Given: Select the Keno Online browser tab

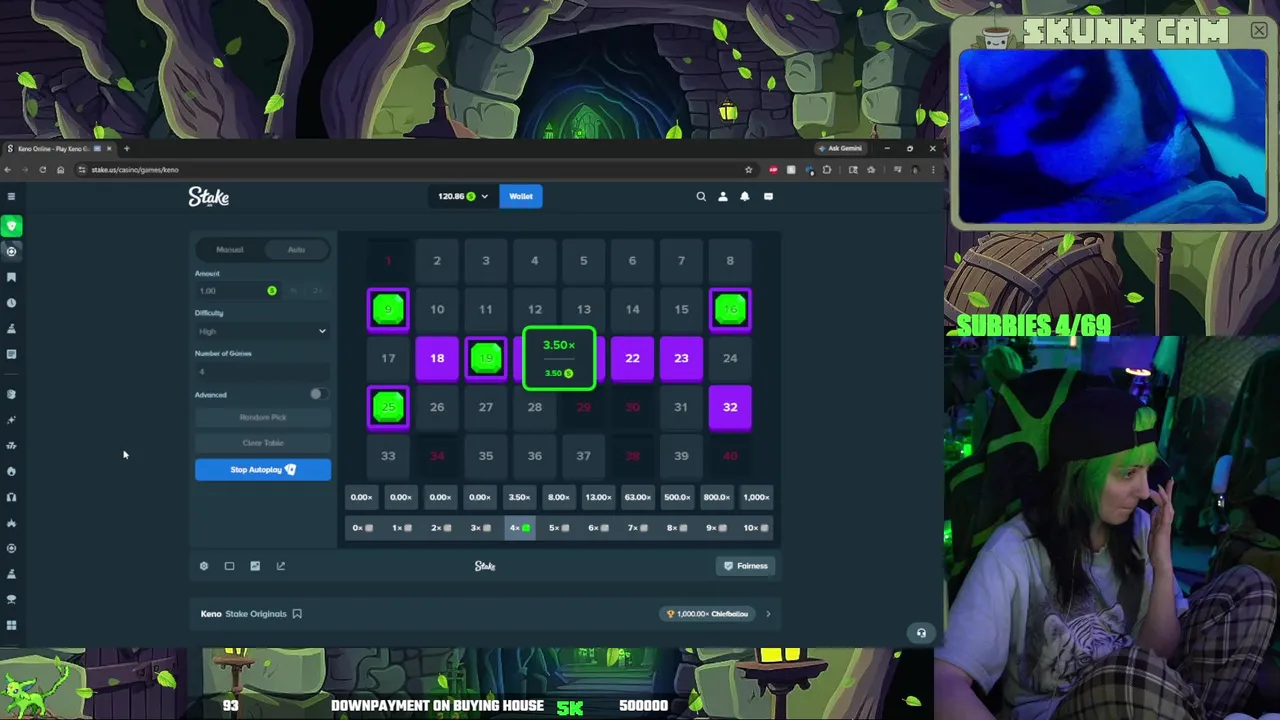Looking at the screenshot, I should pyautogui.click(x=58, y=149).
